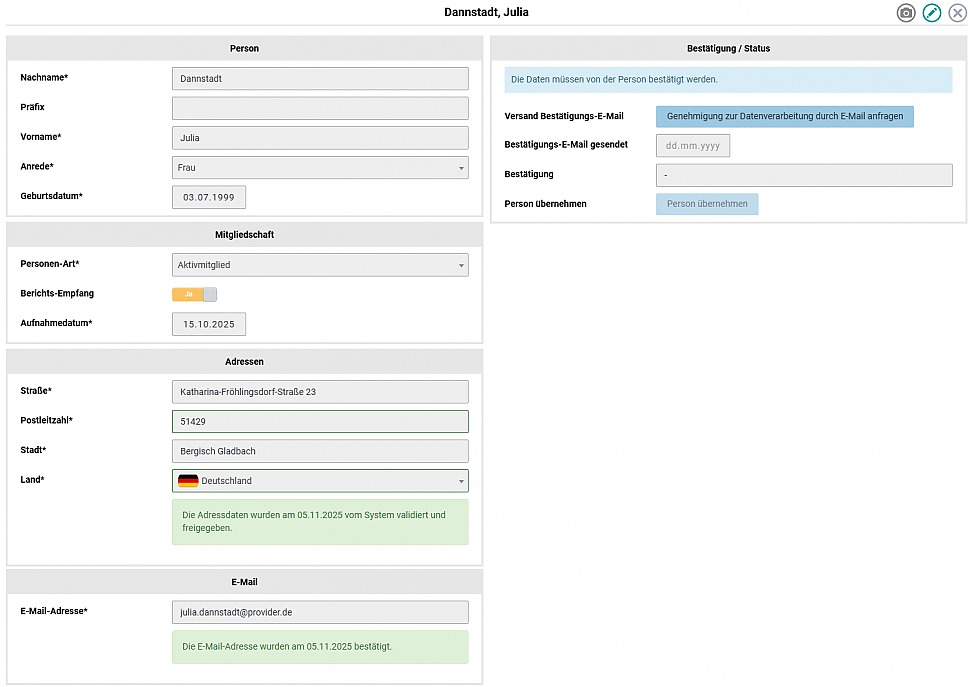Request data processing approval via e-mail
Screen dimensions: 970x687
784,116
